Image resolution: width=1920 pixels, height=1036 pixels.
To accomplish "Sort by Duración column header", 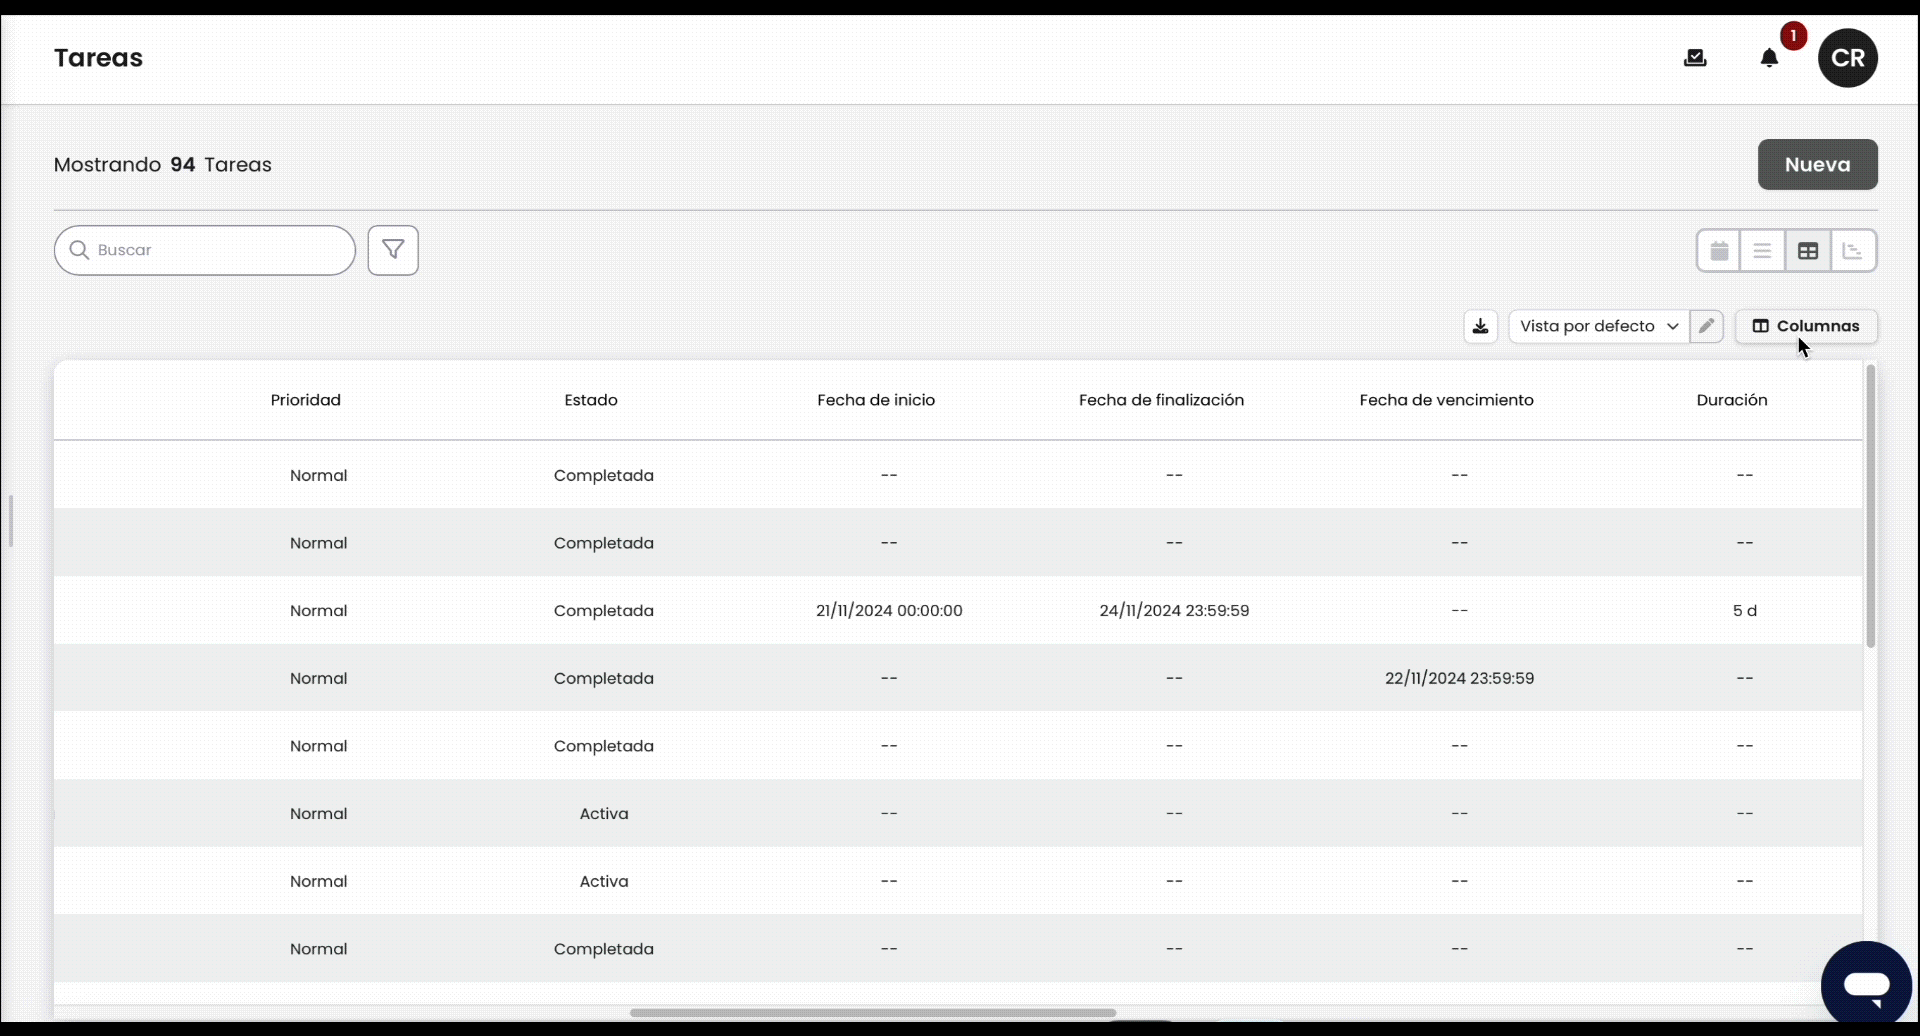I will [1732, 400].
